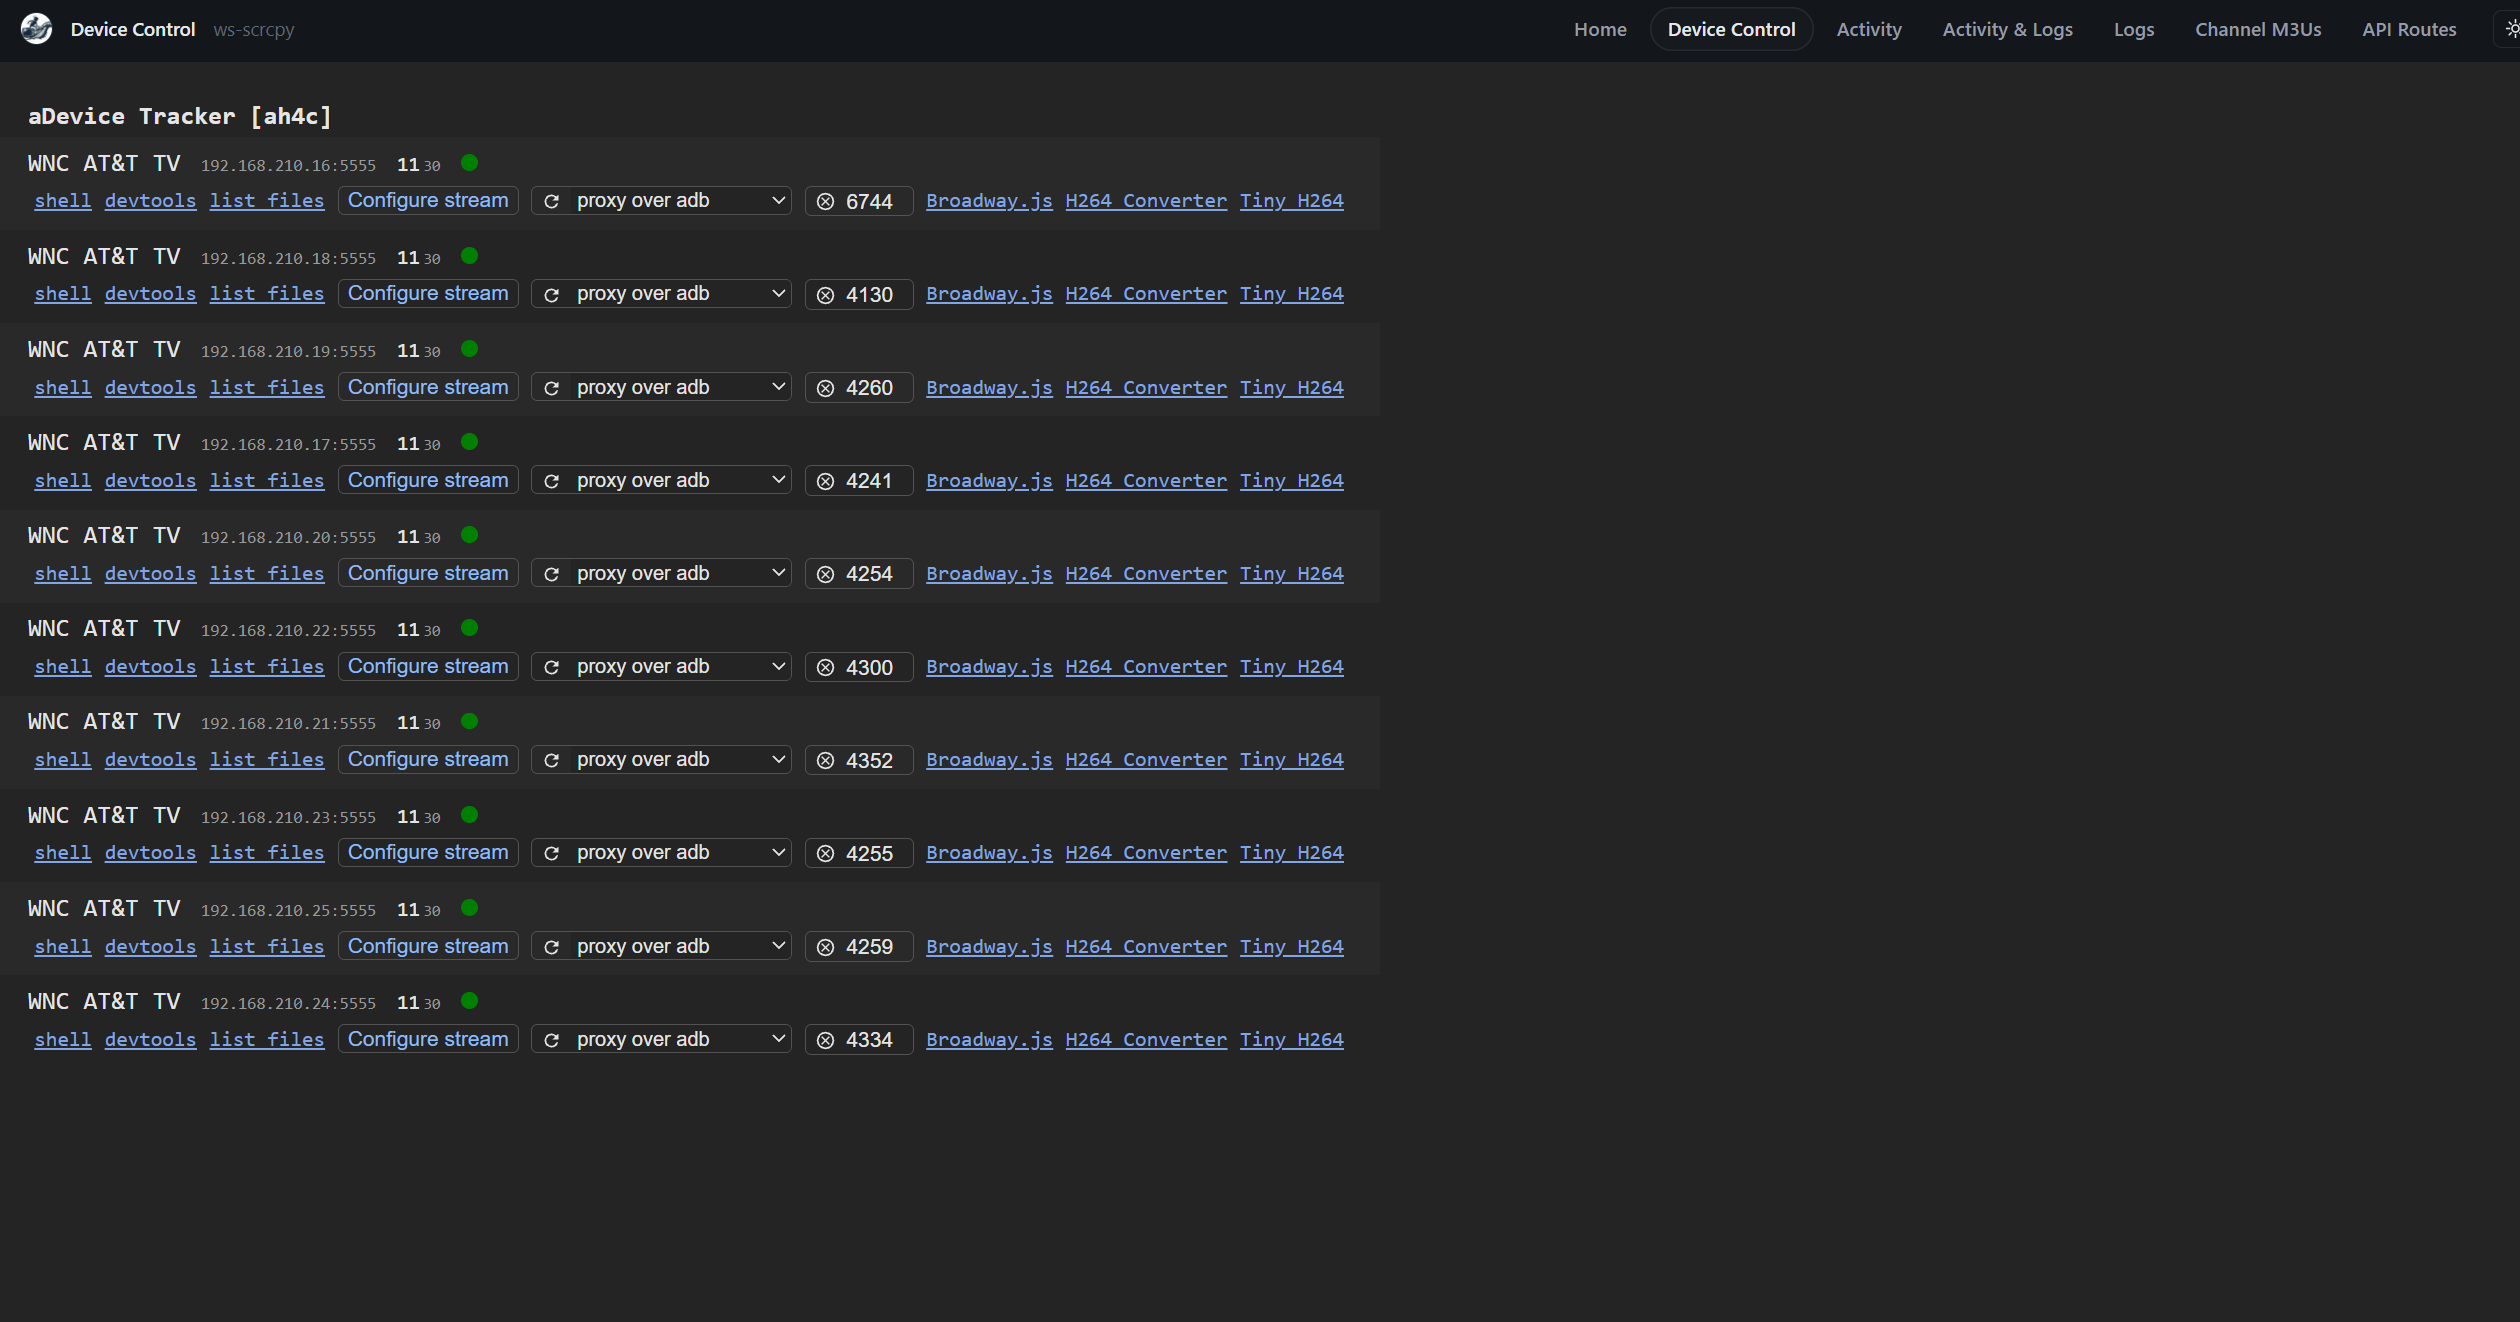Image resolution: width=2520 pixels, height=1322 pixels.
Task: Click refresh icon for device 192.168.210.25
Action: point(551,947)
